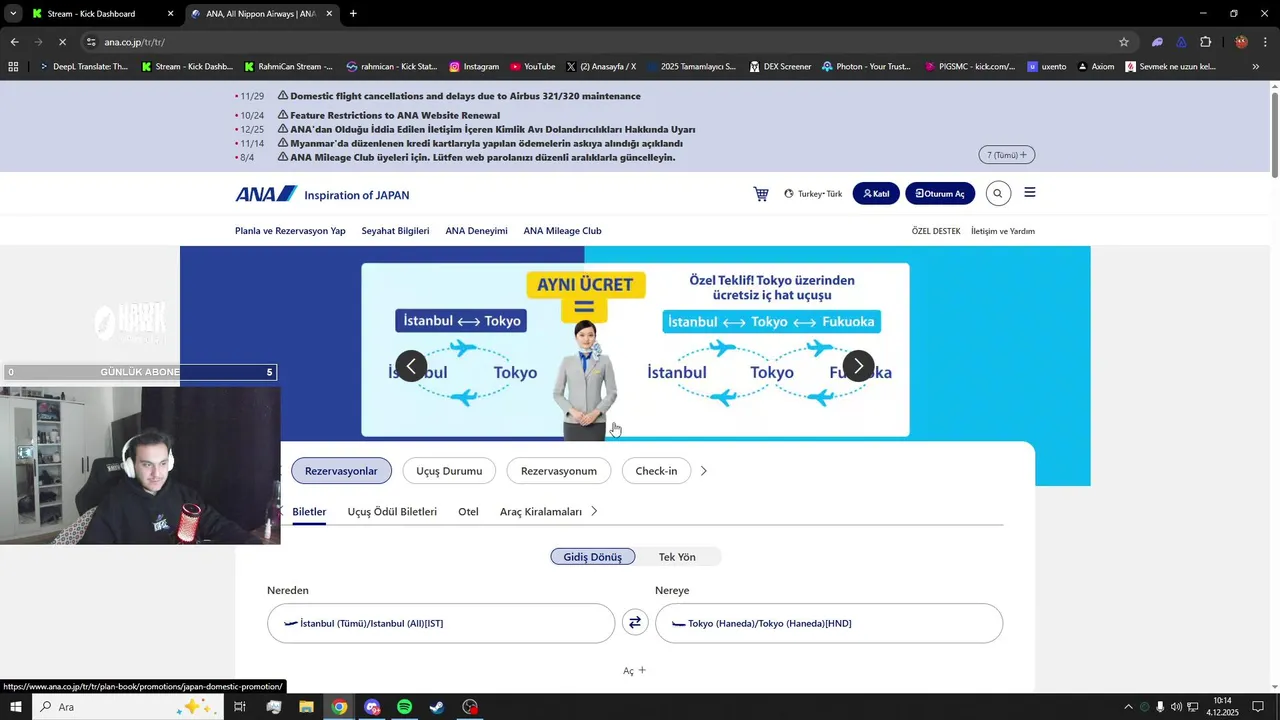This screenshot has height=720, width=1280.
Task: Expand the Aç + section
Action: (x=635, y=670)
